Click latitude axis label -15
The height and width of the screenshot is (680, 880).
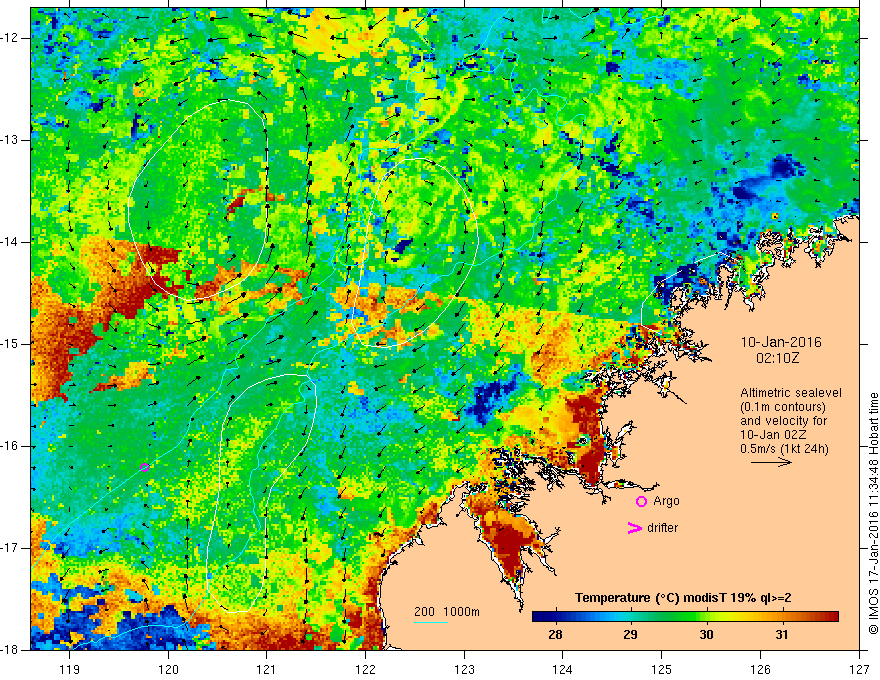pos(10,344)
